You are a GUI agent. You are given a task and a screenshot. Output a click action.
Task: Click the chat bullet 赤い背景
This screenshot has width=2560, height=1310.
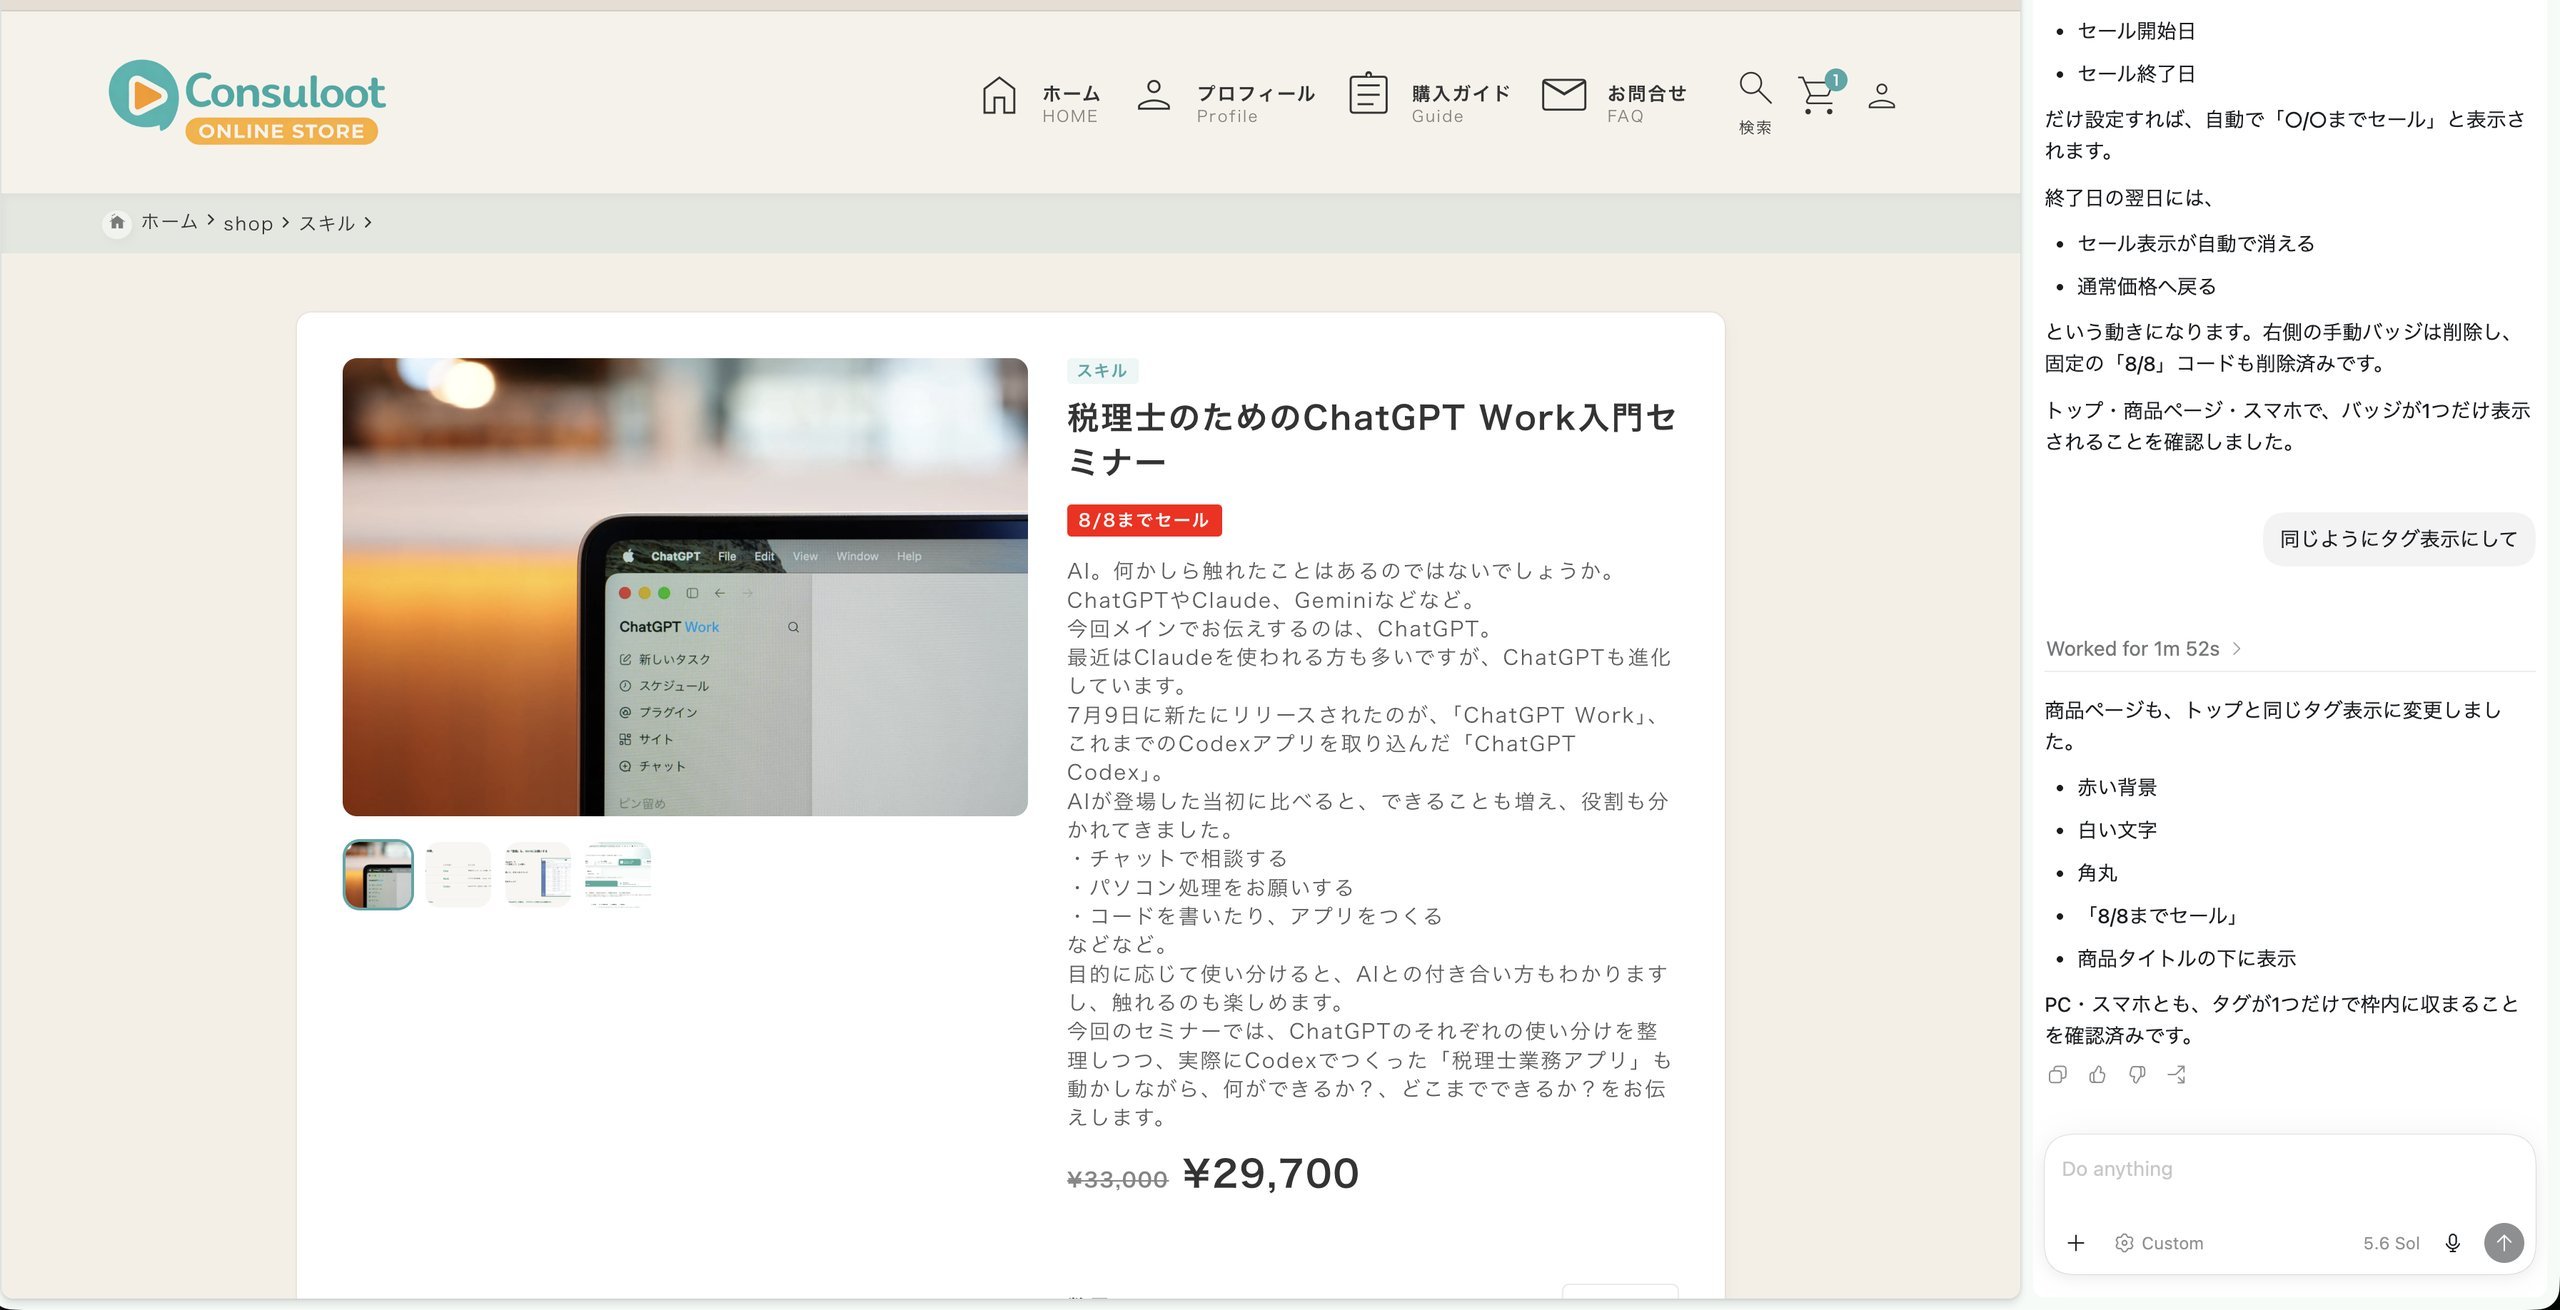(2117, 788)
